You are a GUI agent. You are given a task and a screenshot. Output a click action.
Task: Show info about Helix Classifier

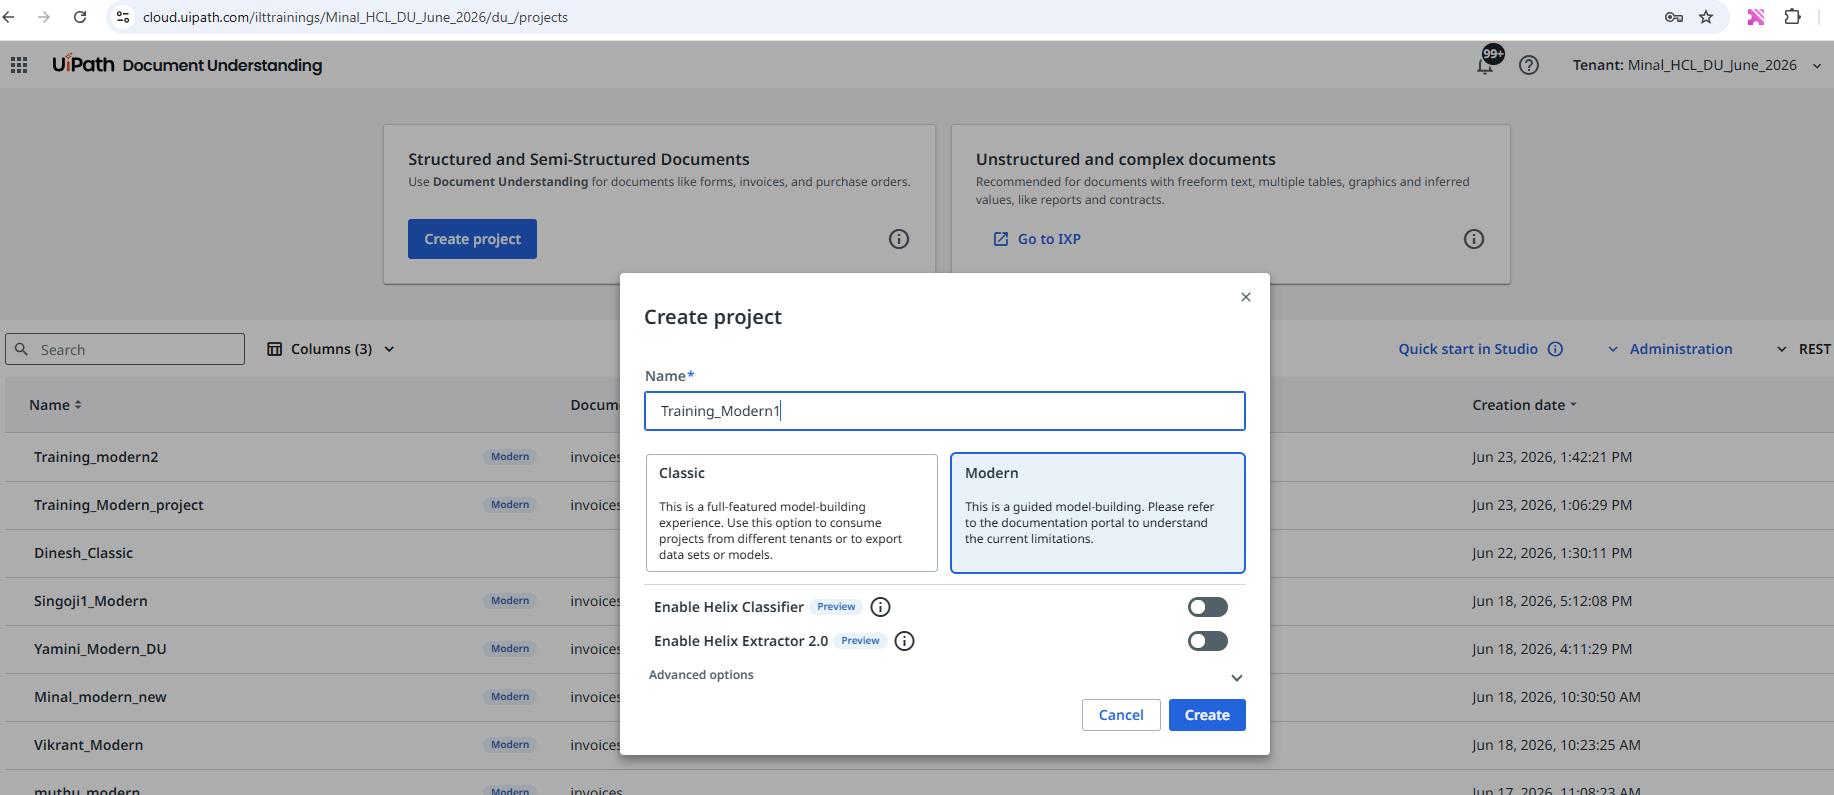(880, 607)
